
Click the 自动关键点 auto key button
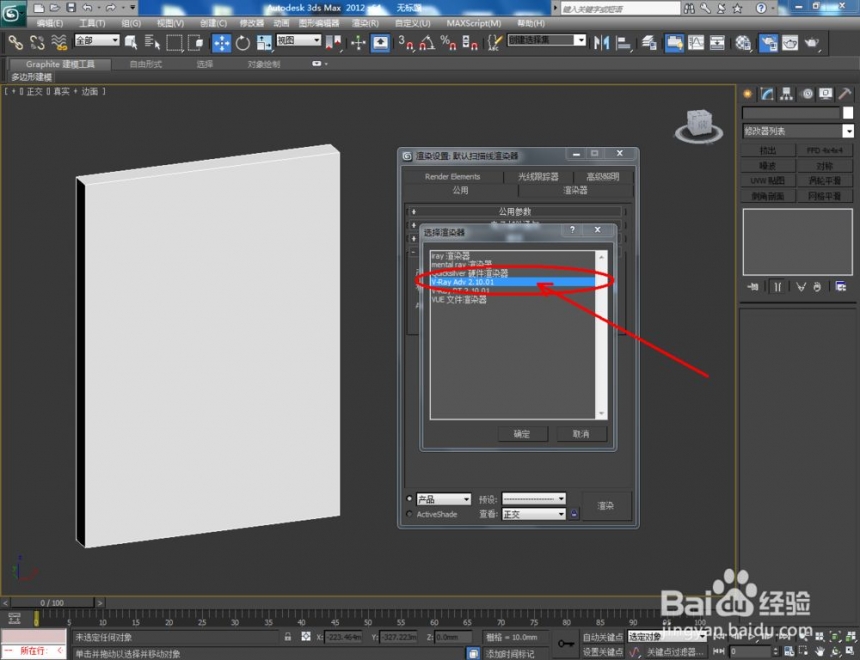point(602,636)
